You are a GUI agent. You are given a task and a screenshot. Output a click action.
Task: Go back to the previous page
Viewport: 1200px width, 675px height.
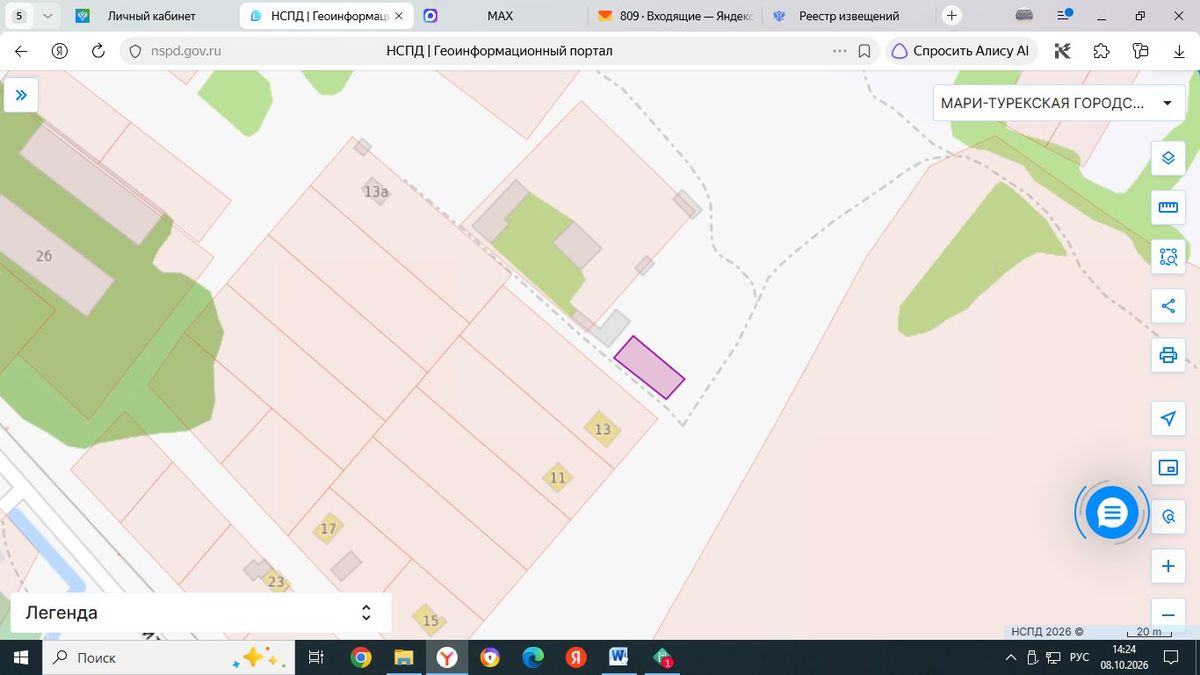[21, 51]
